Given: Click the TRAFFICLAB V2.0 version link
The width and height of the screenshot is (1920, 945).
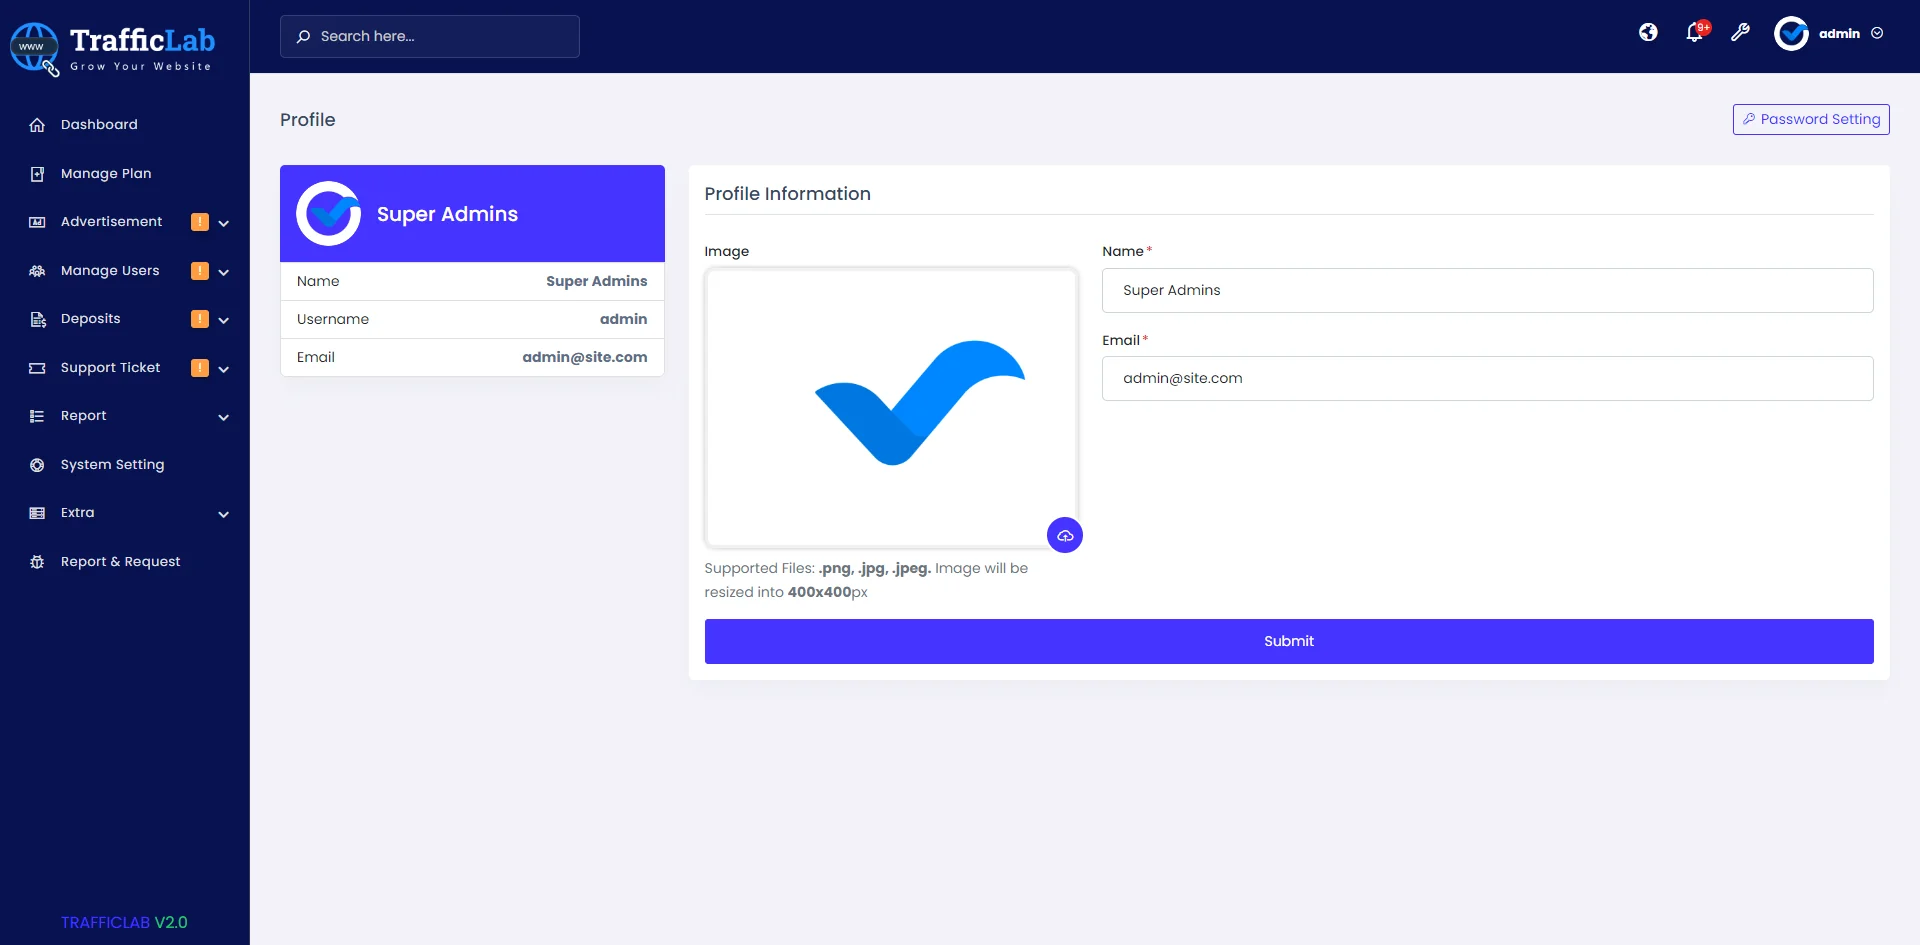Looking at the screenshot, I should pyautogui.click(x=124, y=922).
